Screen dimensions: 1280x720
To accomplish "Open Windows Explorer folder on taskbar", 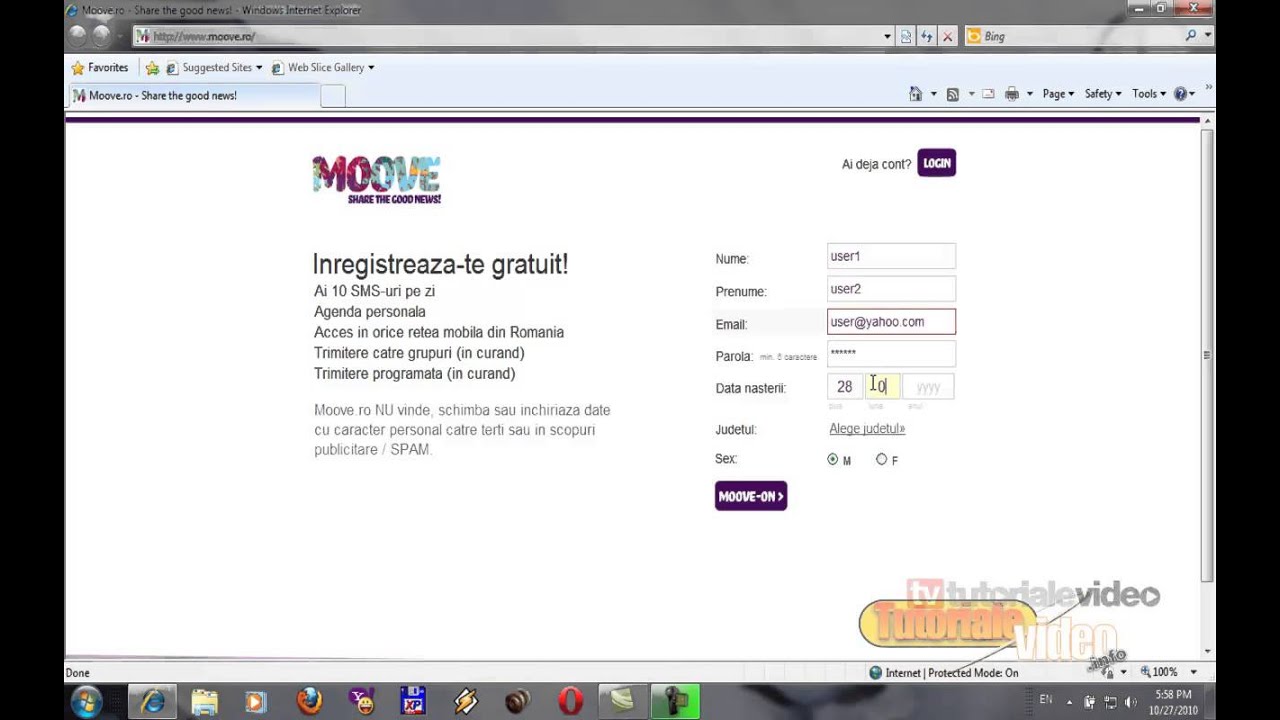I will (x=204, y=702).
